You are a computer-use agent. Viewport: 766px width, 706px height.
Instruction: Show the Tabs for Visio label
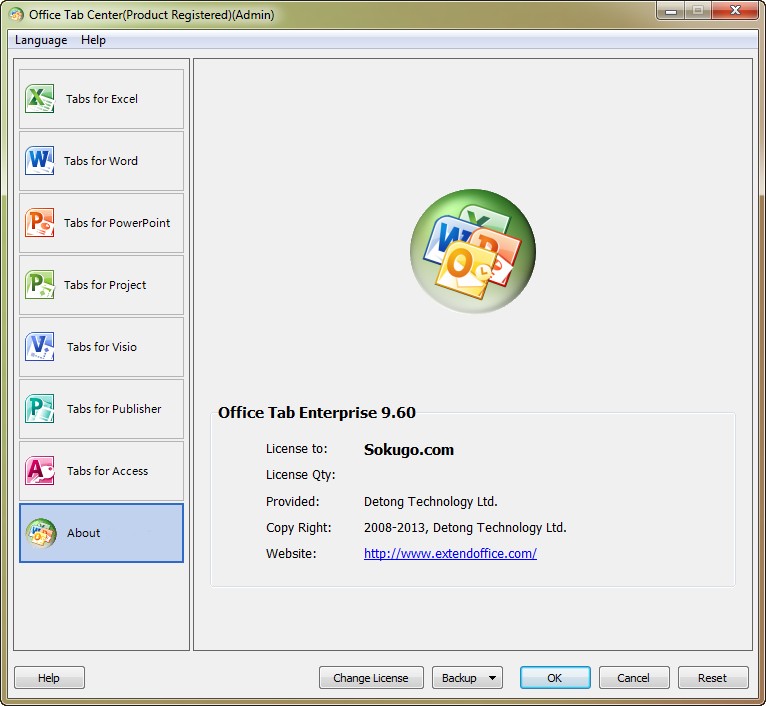[102, 347]
